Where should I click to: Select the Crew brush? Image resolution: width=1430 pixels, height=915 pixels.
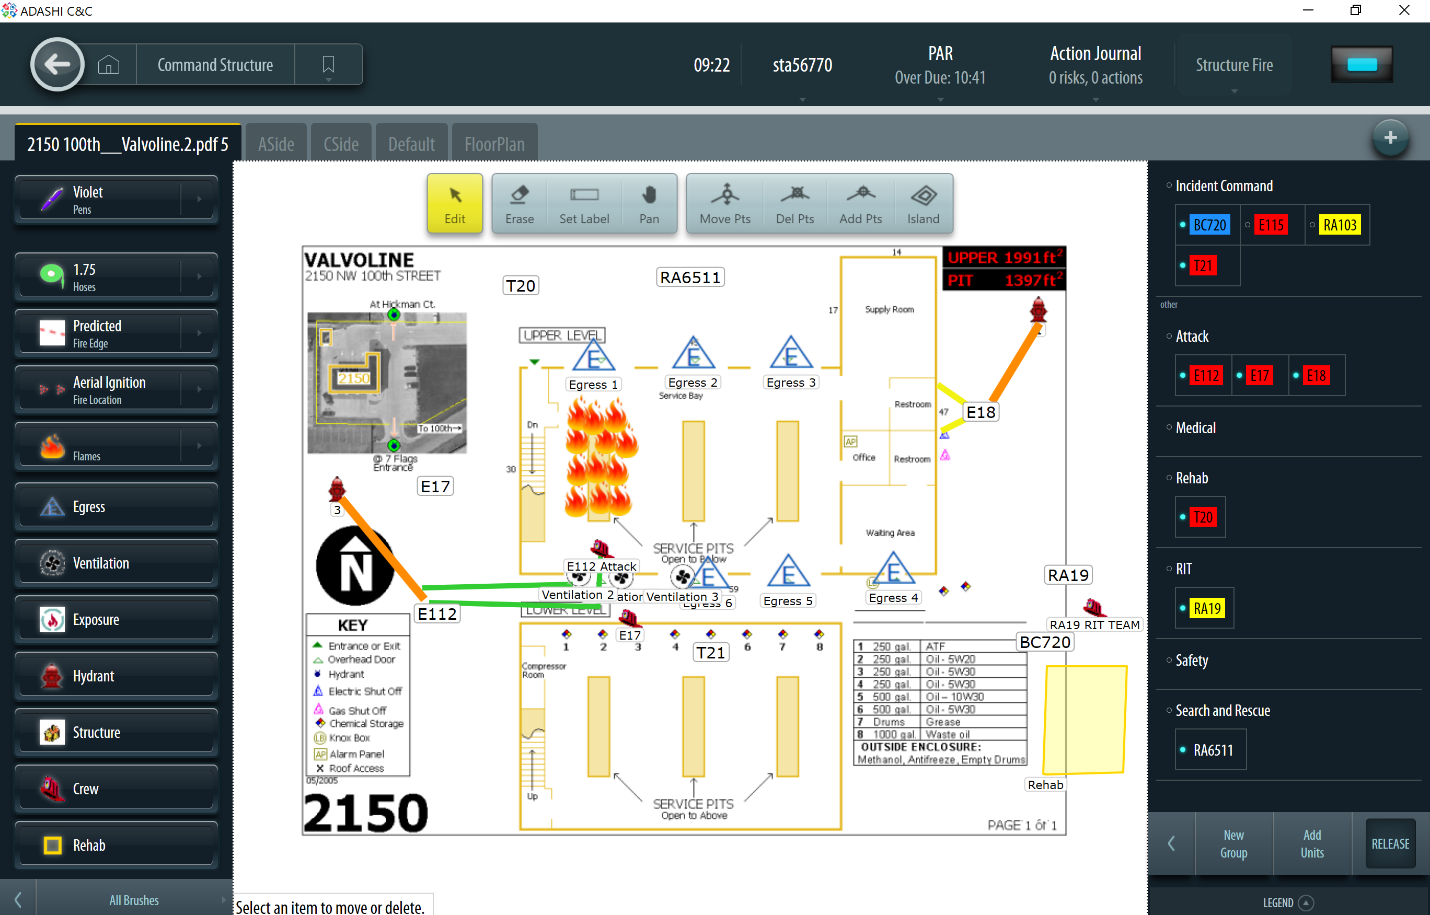[116, 789]
